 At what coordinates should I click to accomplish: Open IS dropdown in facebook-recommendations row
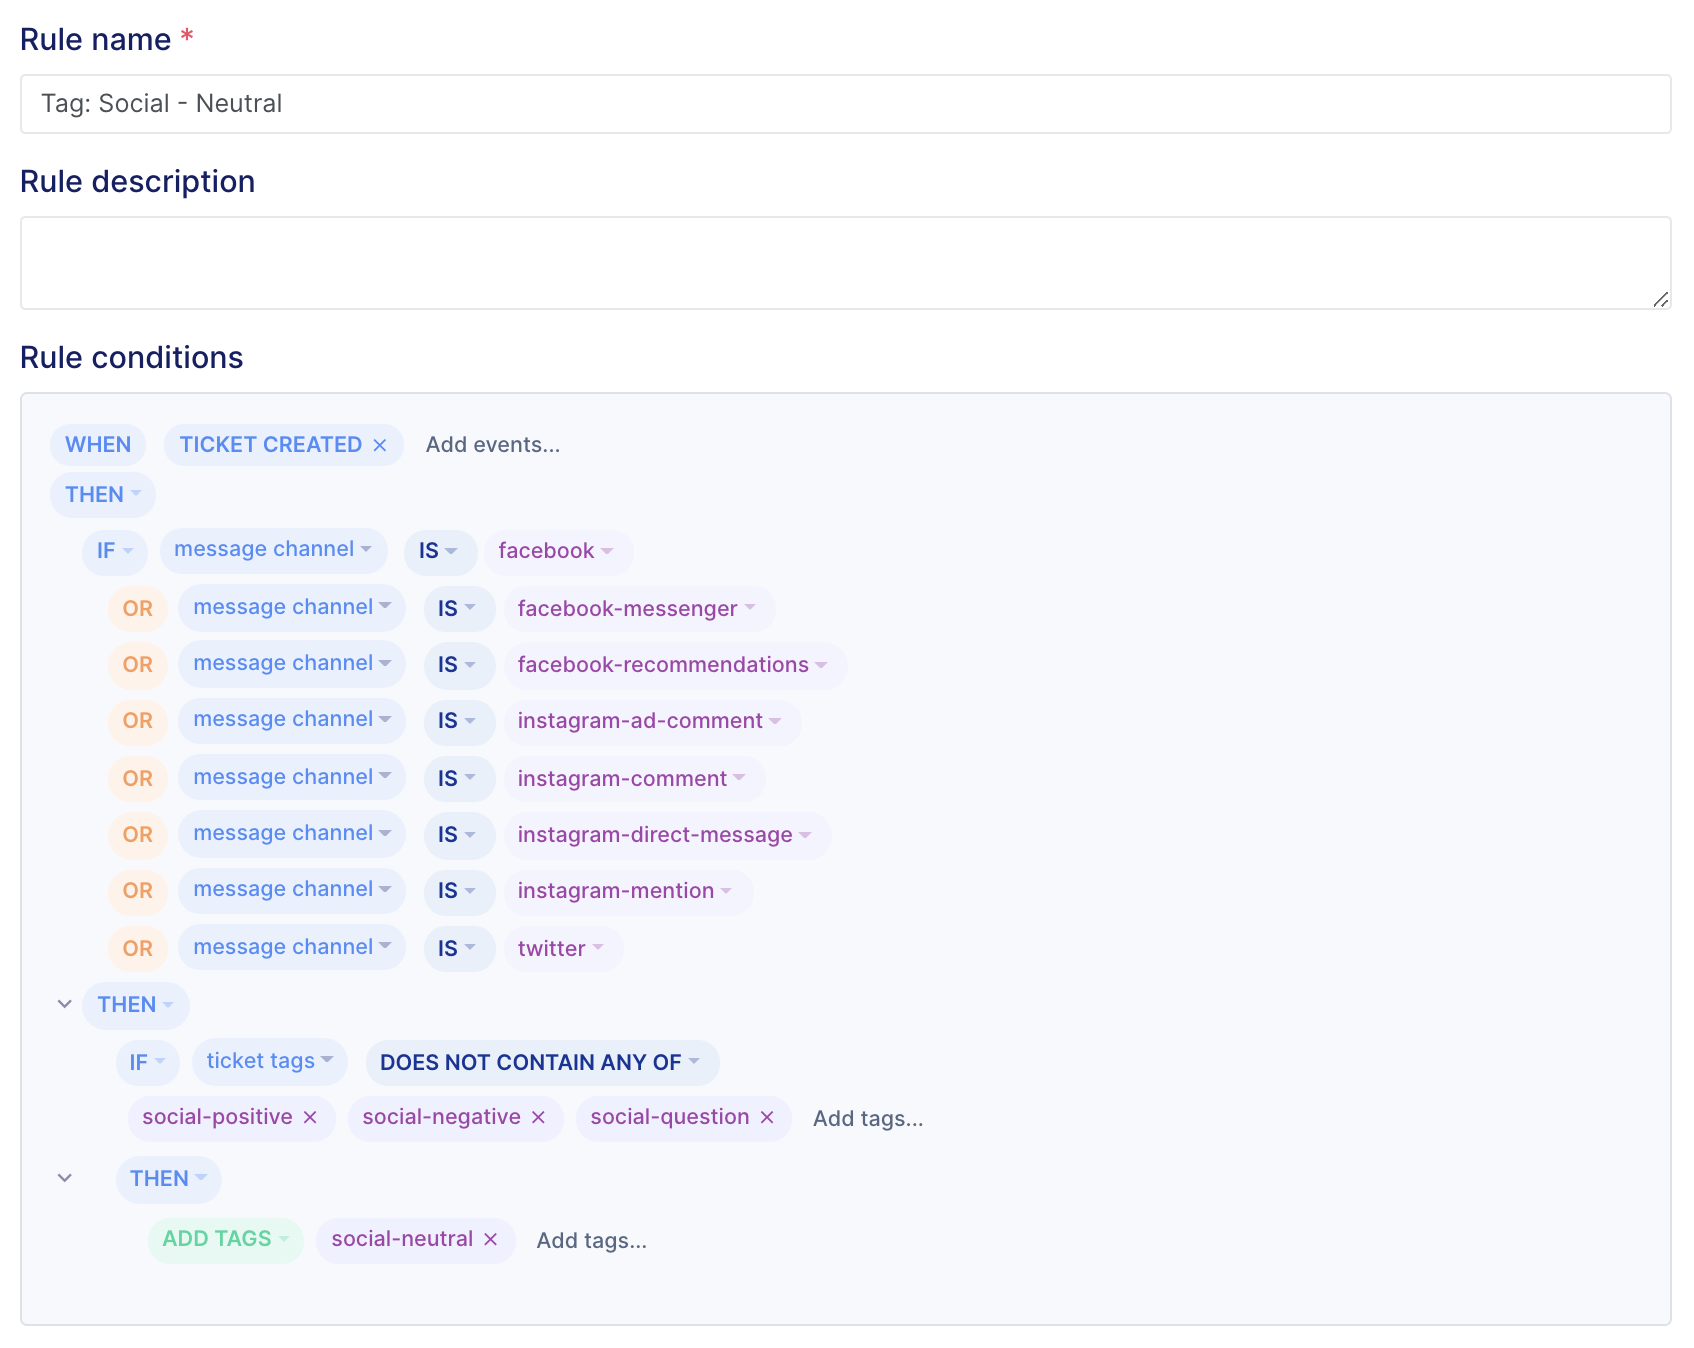click(x=458, y=665)
